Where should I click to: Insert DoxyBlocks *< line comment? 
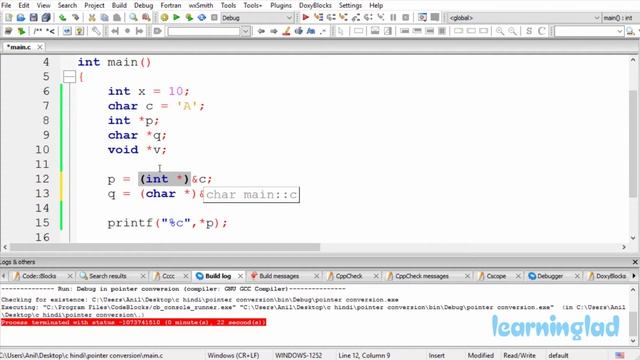pyautogui.click(x=50, y=31)
